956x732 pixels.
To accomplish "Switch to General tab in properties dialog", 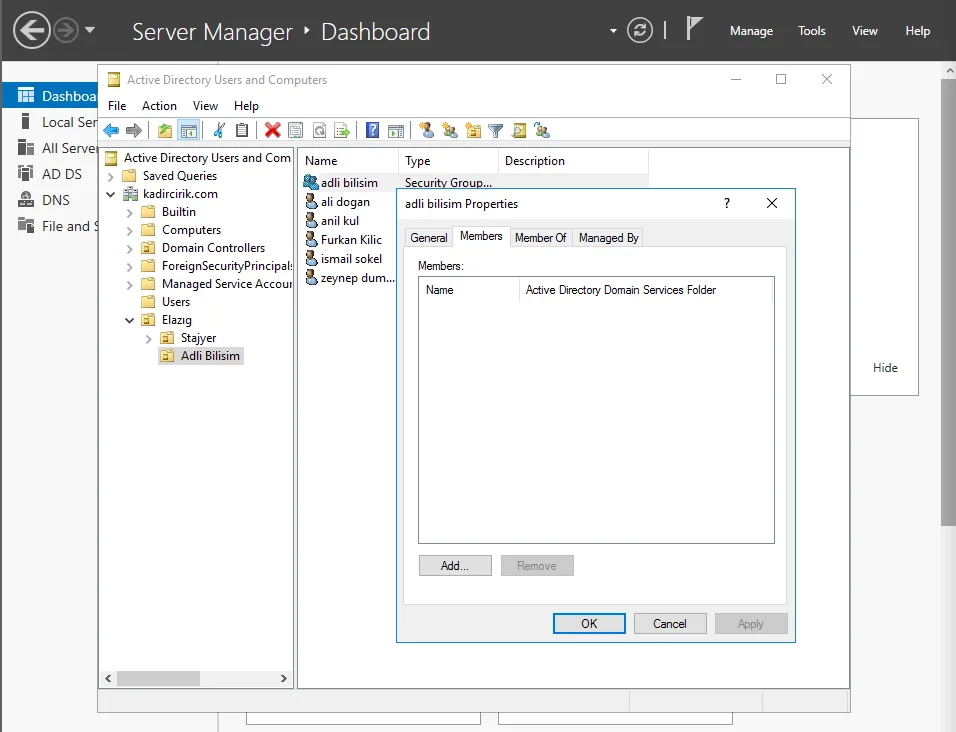I will (429, 238).
